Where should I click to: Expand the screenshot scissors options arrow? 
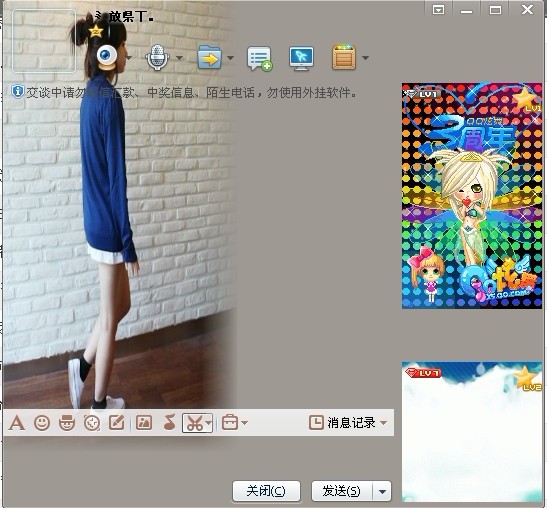(208, 423)
